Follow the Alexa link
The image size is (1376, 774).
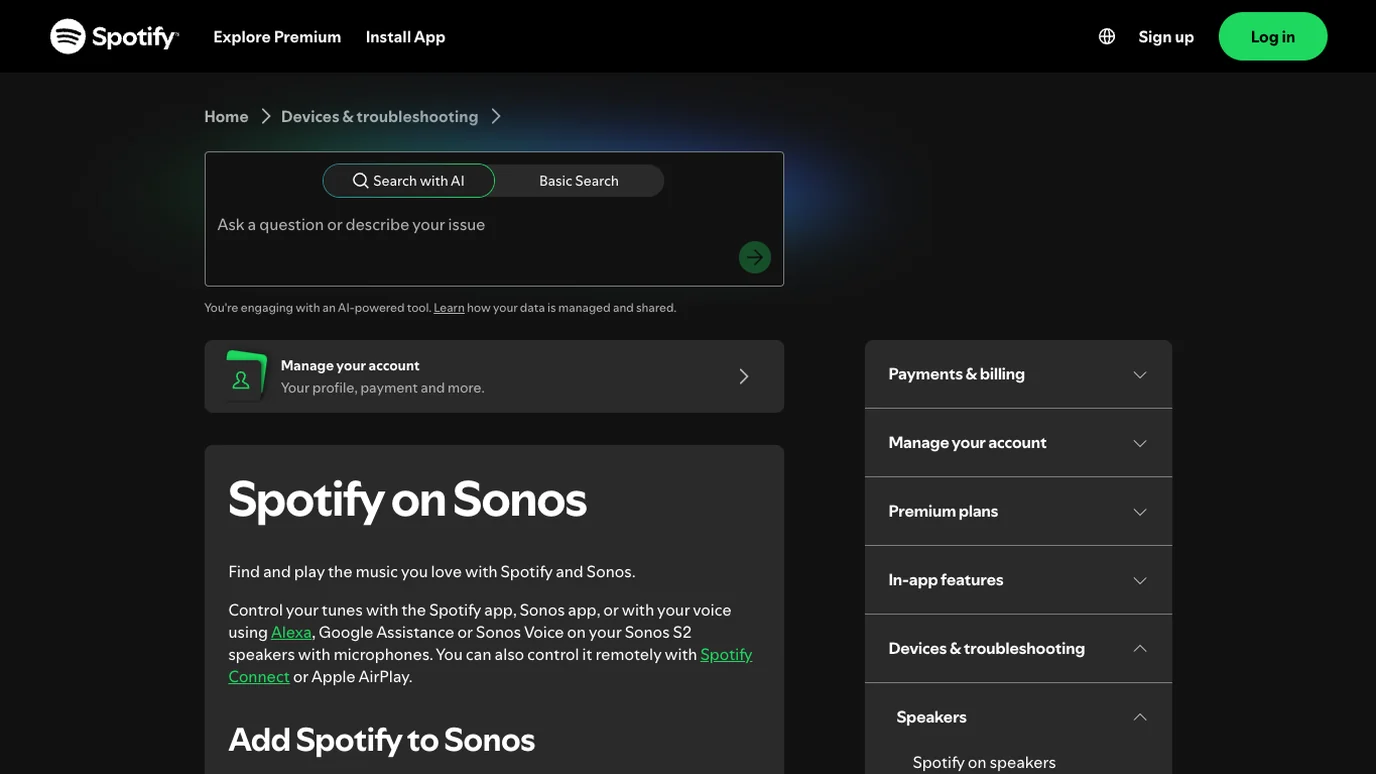(291, 632)
